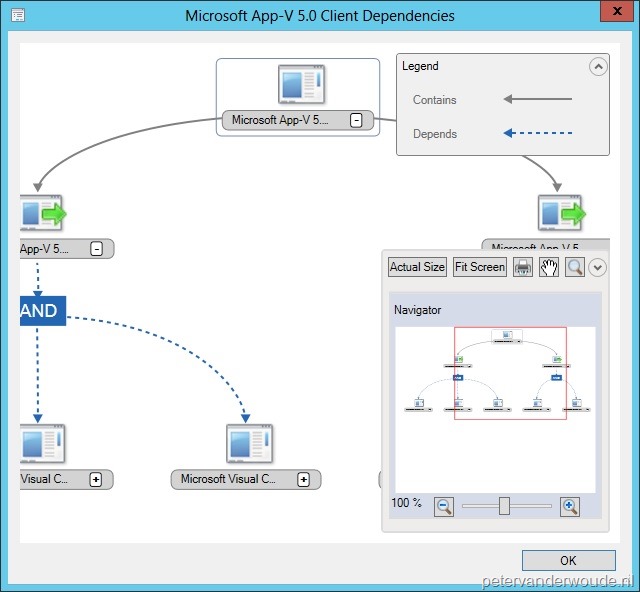Click the print icon in navigator toolbar
Viewport: 640px width, 592px height.
523,267
